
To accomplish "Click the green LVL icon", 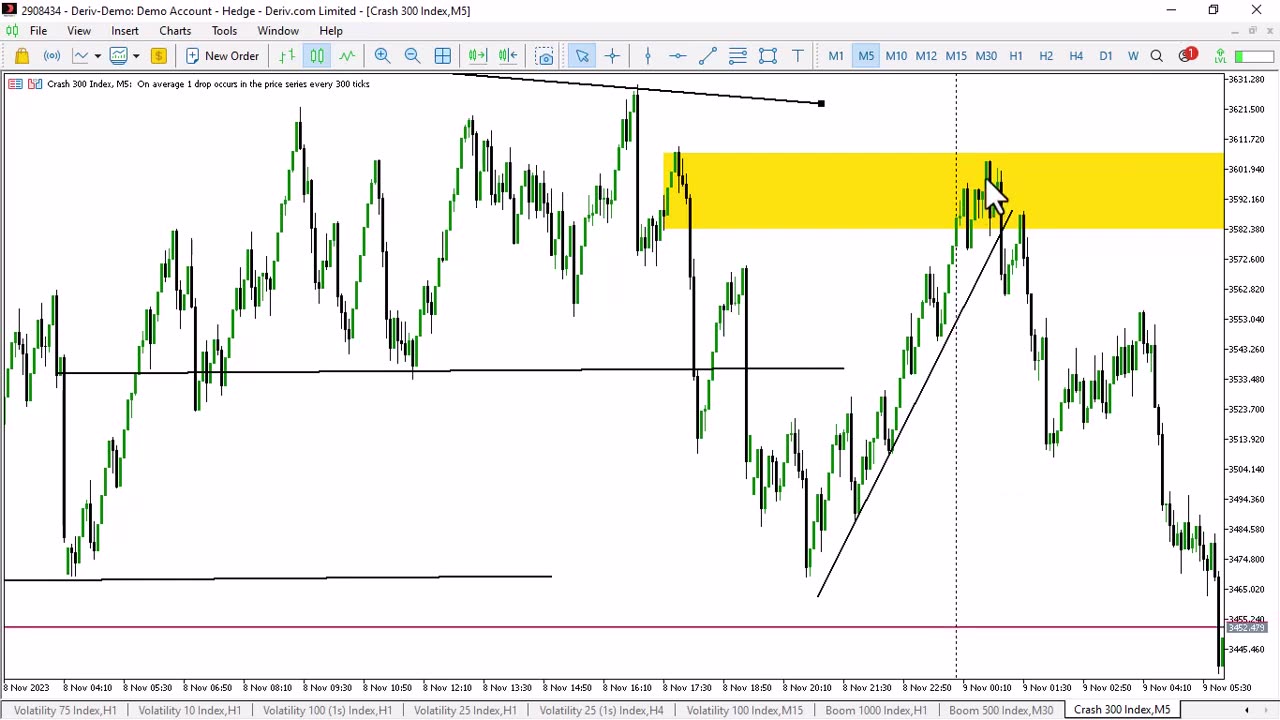I will pos(1221,56).
